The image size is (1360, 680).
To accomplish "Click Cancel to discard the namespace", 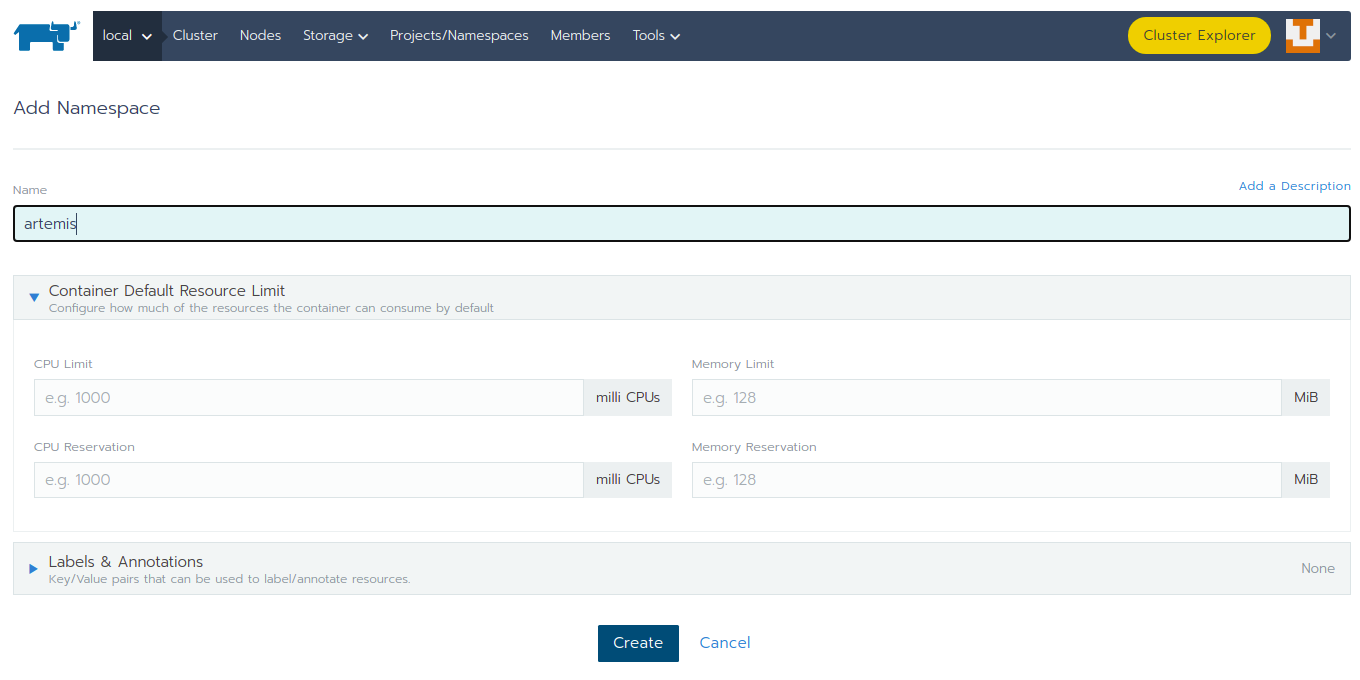I will (724, 642).
